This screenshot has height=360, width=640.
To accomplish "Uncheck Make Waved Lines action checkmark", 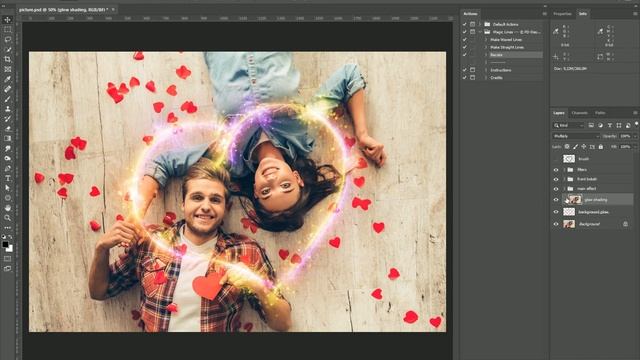I will click(x=464, y=40).
